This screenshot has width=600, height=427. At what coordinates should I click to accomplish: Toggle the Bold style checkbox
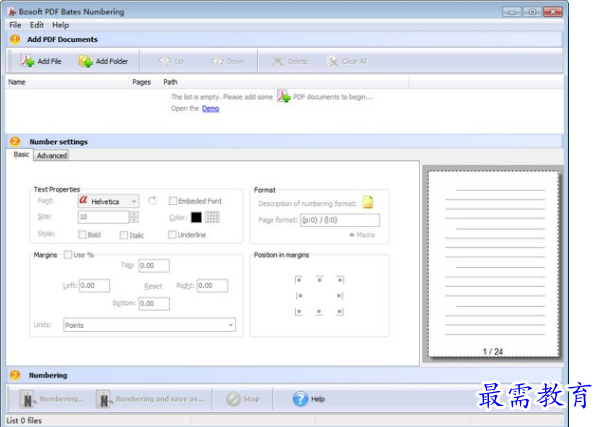click(x=82, y=235)
